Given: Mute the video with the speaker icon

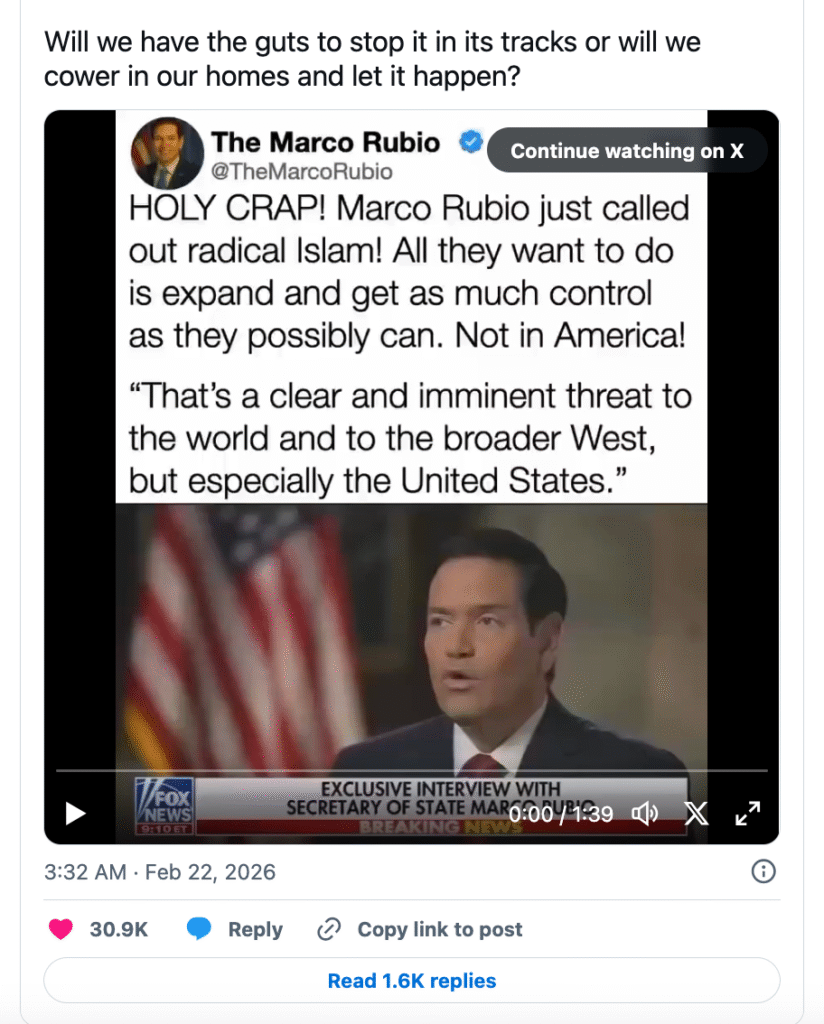Looking at the screenshot, I should (645, 814).
